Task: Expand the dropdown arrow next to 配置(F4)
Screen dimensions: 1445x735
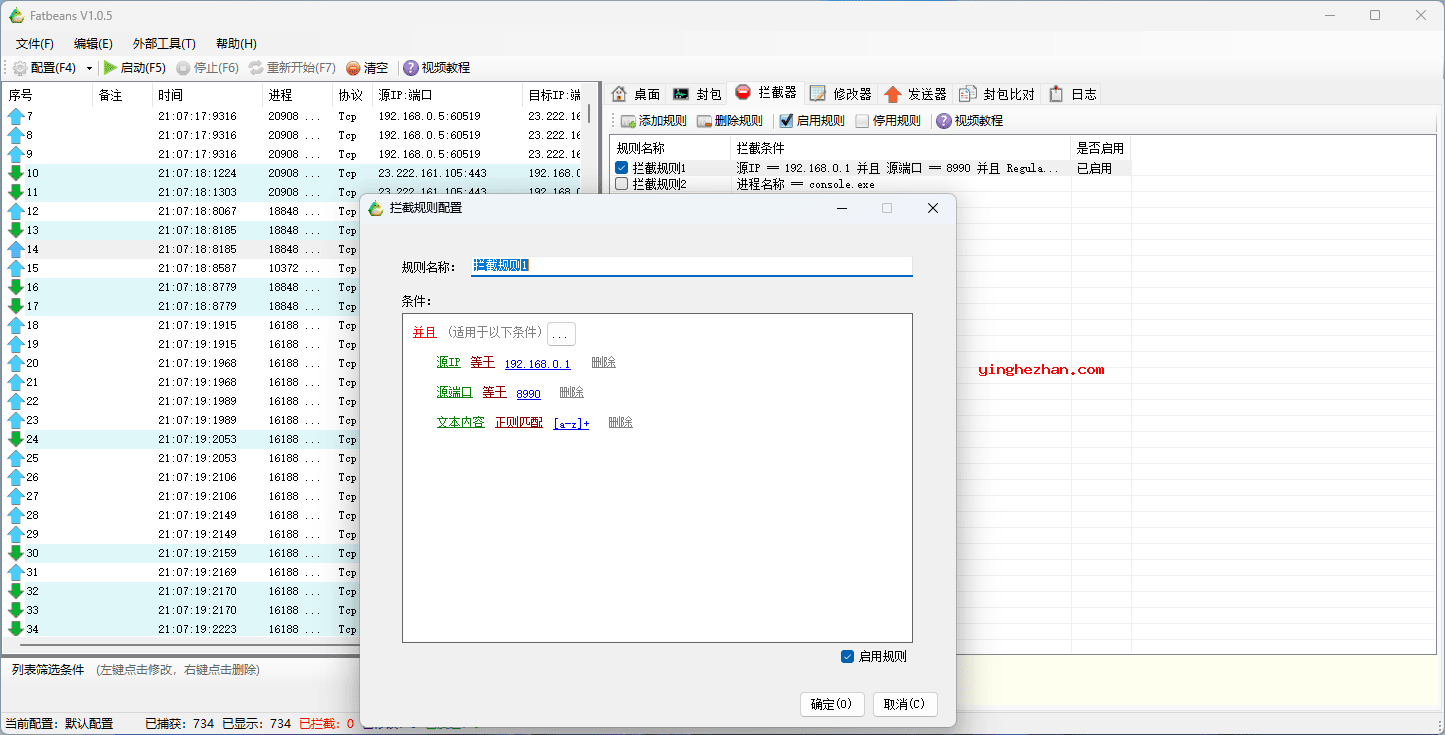Action: tap(89, 68)
